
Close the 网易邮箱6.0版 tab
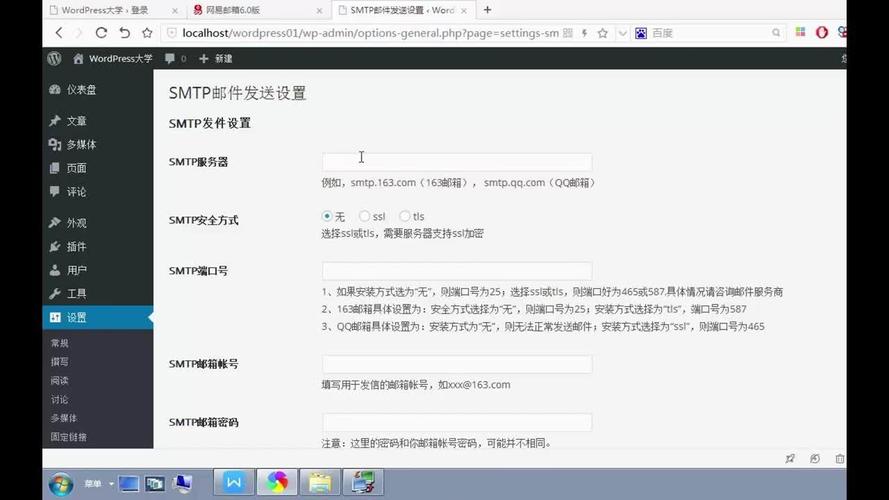point(319,11)
